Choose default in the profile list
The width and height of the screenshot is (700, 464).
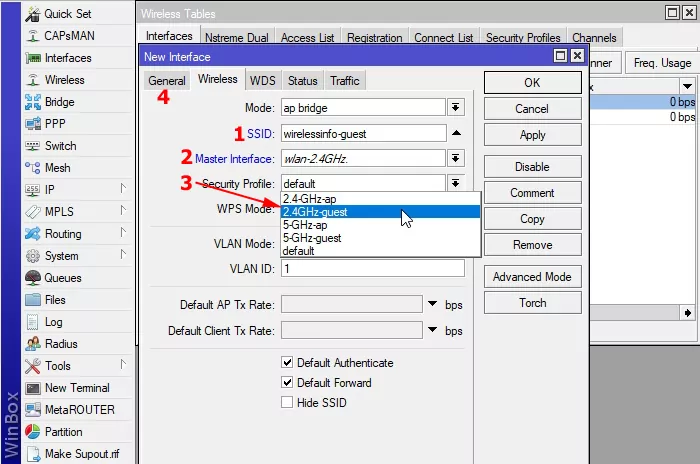click(x=381, y=251)
